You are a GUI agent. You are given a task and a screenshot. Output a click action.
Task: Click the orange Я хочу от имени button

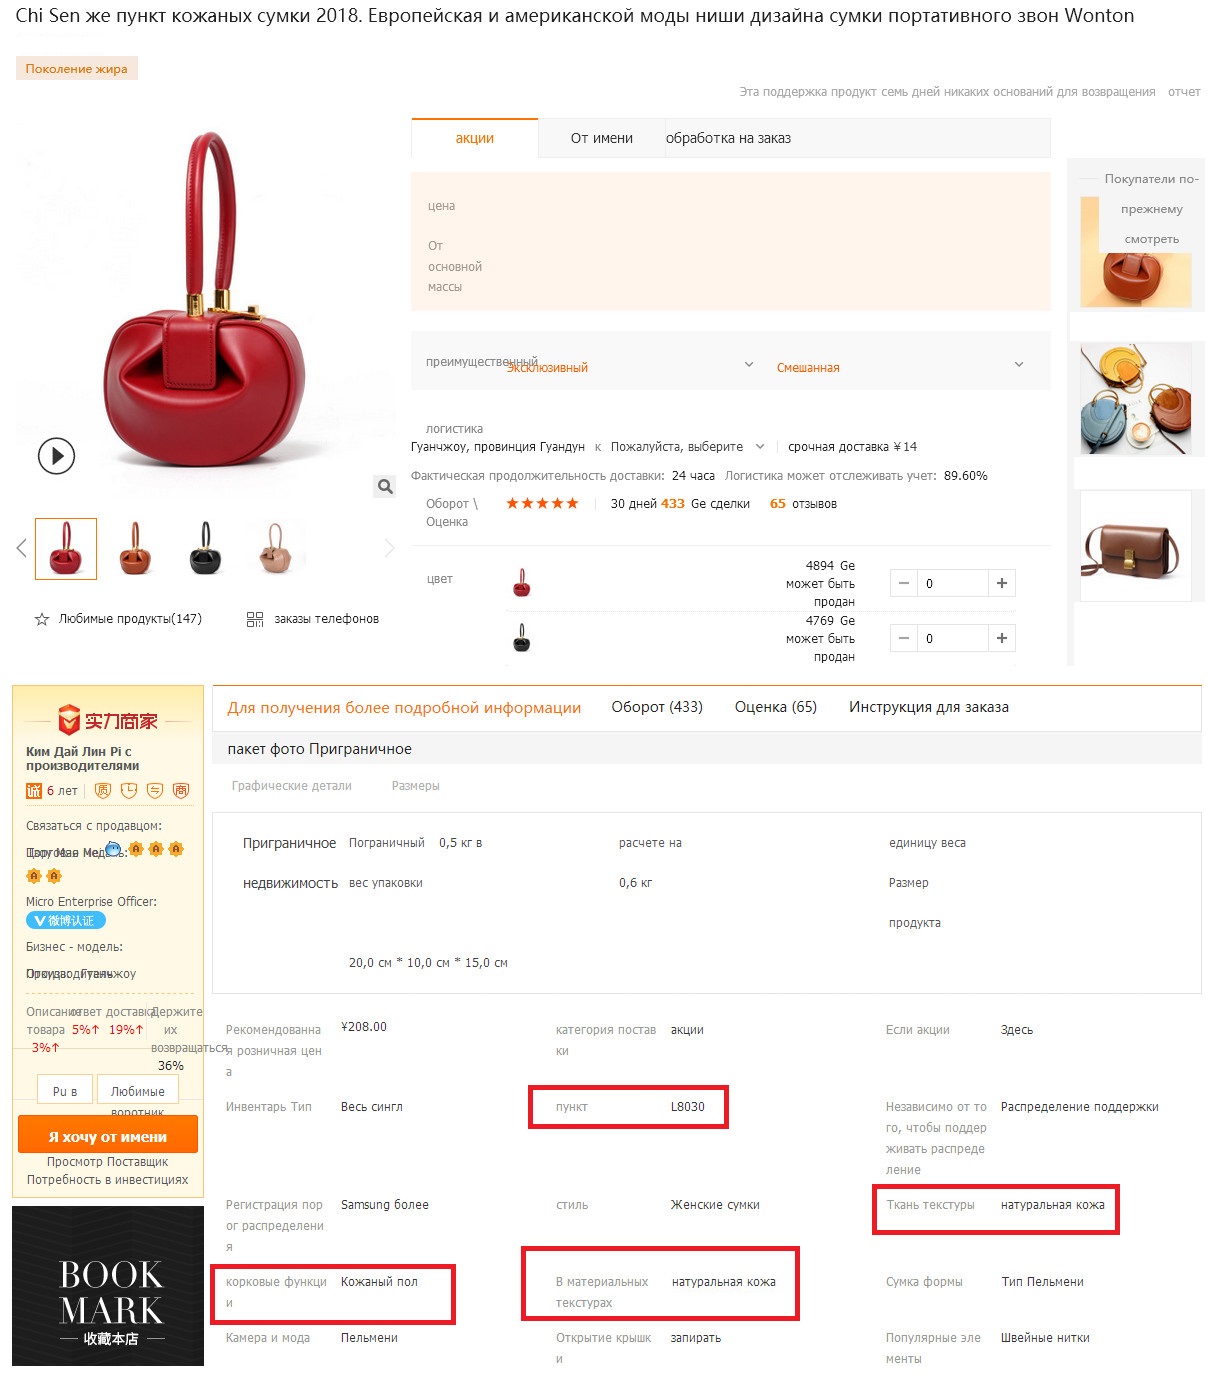[x=108, y=1136]
